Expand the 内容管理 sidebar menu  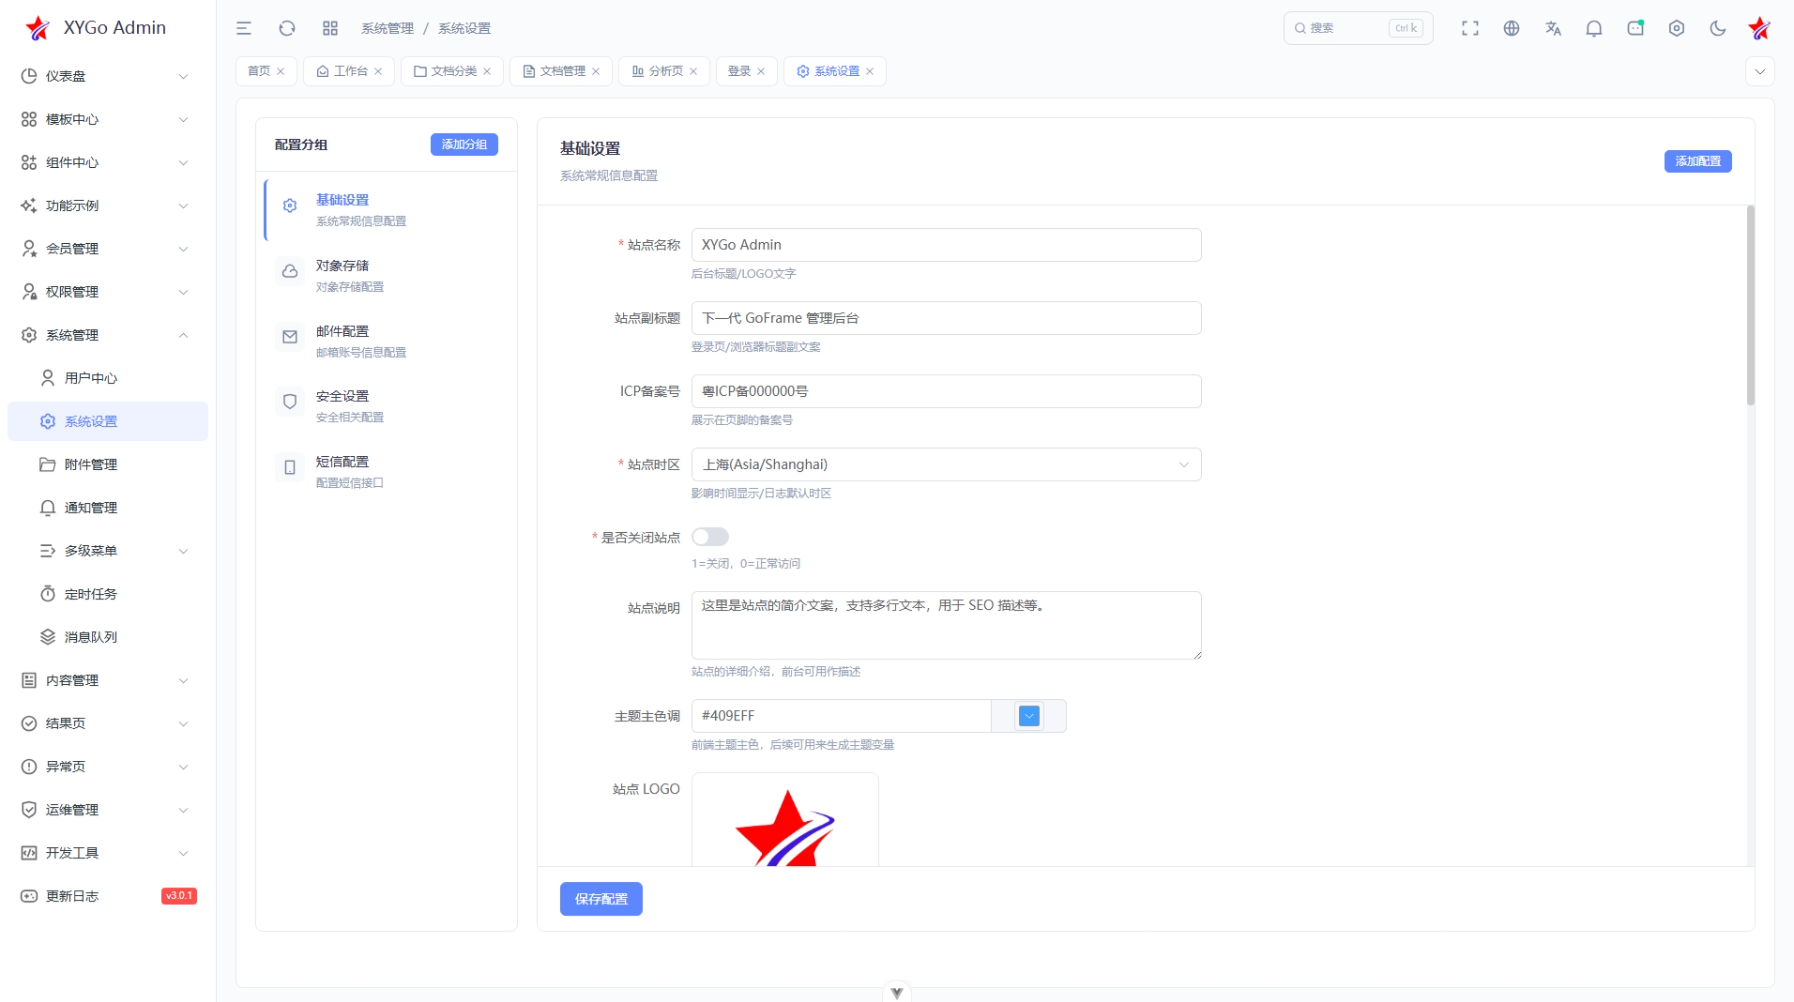[107, 680]
